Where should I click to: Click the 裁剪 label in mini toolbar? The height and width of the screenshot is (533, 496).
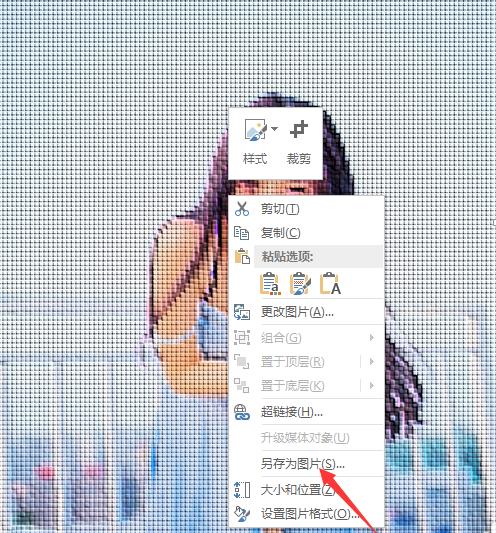[x=299, y=159]
